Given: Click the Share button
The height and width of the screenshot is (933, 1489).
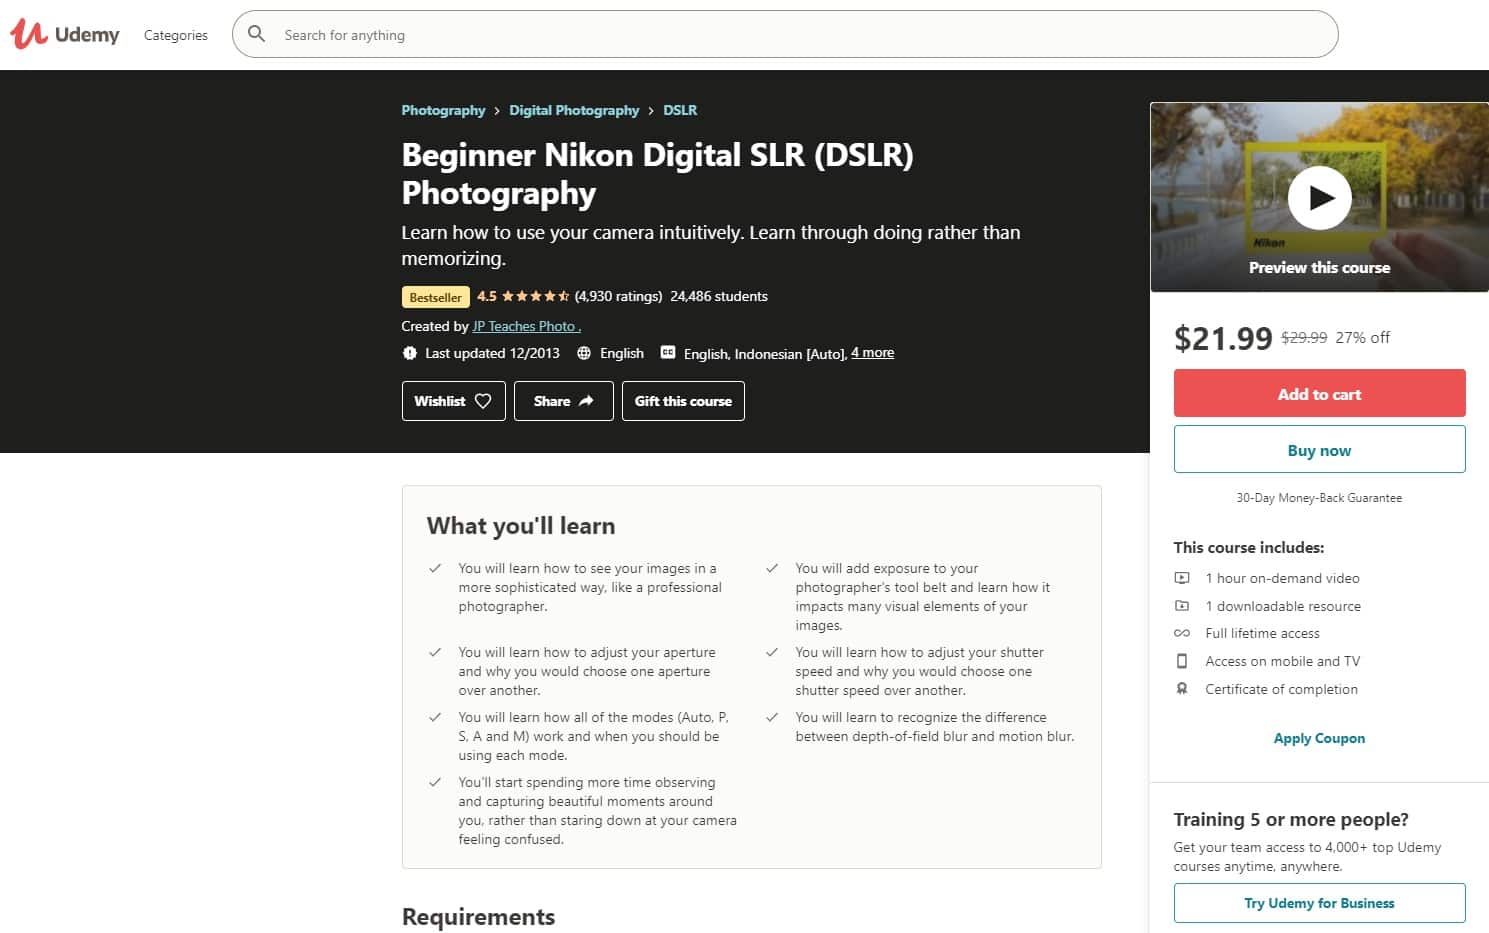Looking at the screenshot, I should (563, 401).
